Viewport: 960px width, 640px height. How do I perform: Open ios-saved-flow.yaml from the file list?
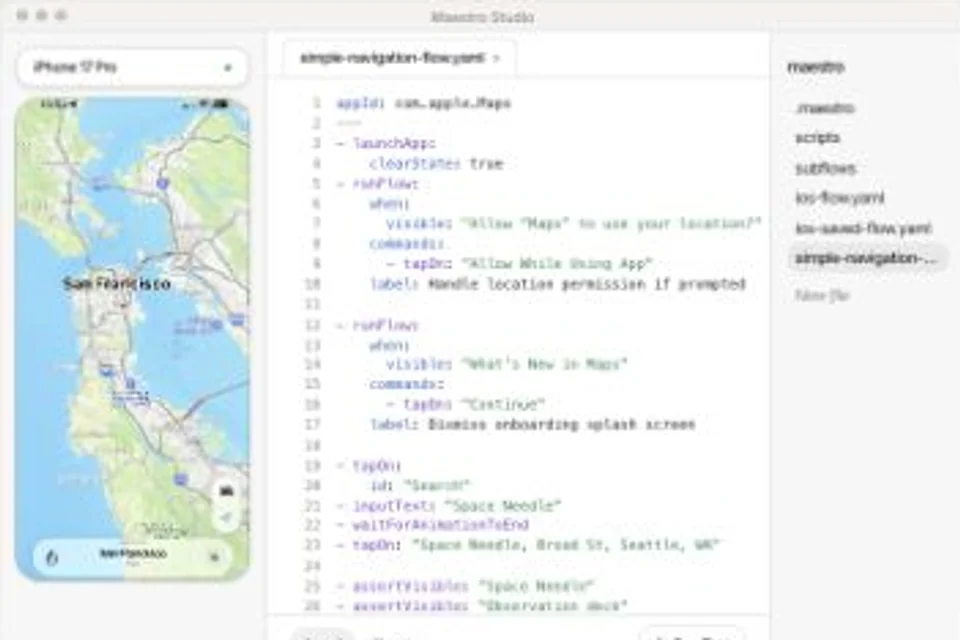click(863, 228)
